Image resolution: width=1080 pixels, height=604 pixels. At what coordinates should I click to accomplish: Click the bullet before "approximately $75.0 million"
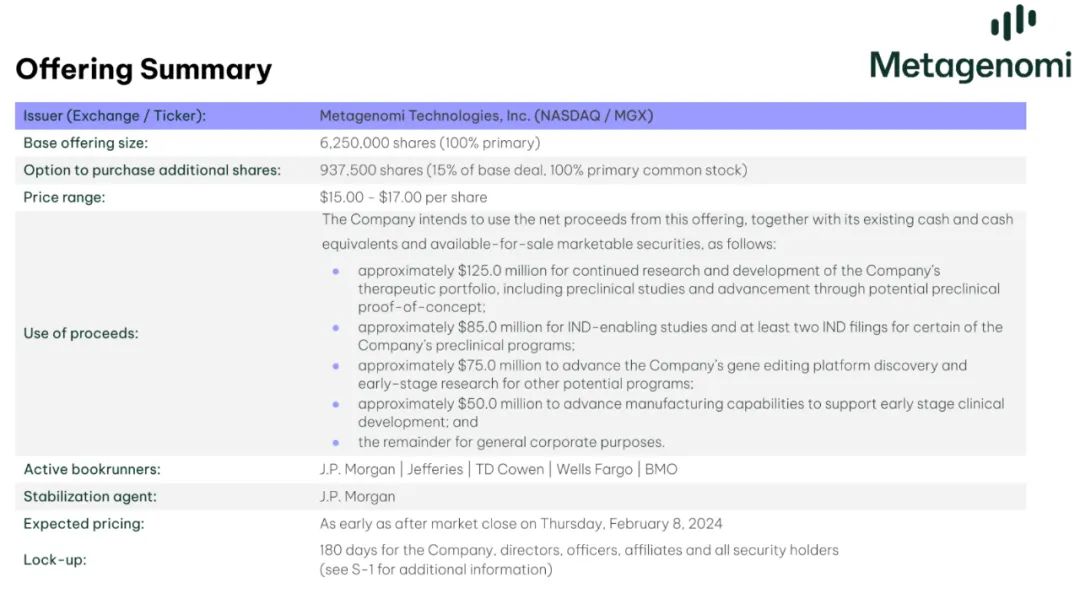click(x=336, y=366)
